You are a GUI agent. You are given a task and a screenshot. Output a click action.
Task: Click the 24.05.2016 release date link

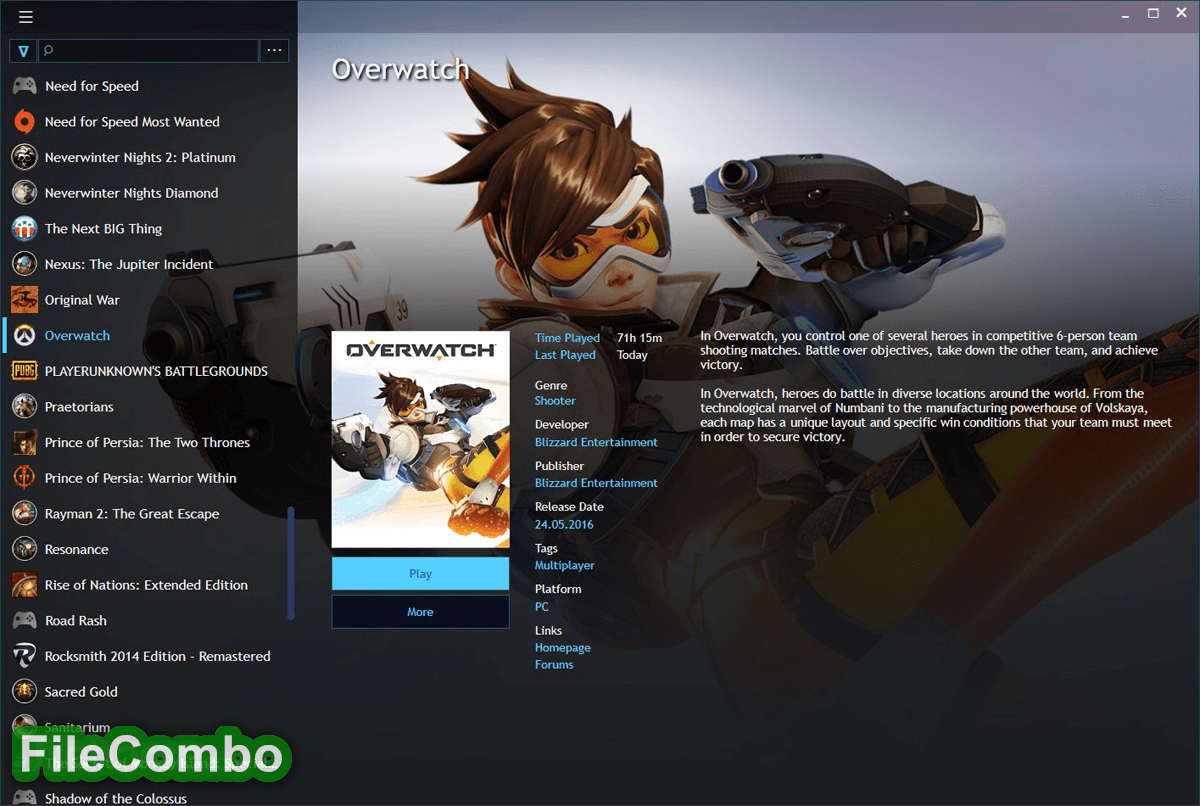pyautogui.click(x=564, y=524)
